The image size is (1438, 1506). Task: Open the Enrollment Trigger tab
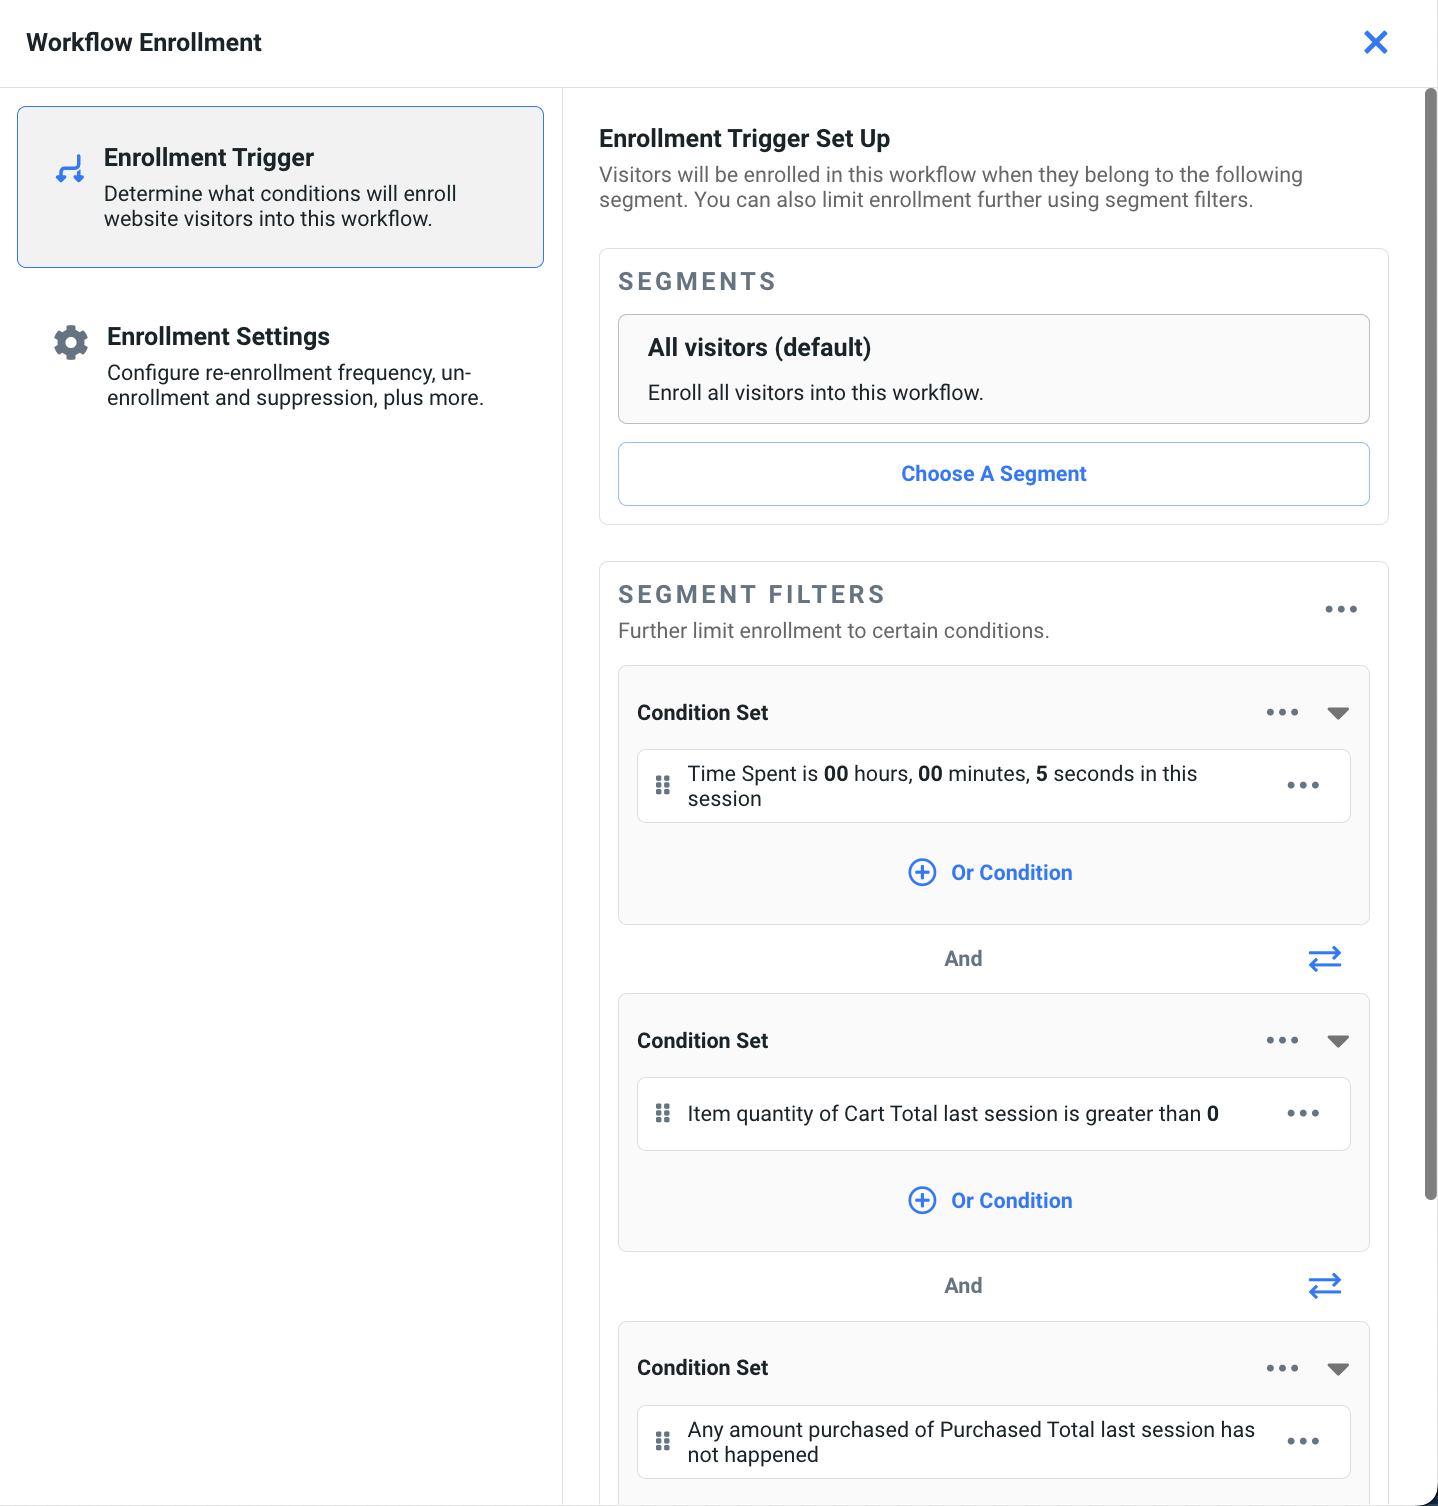[280, 187]
